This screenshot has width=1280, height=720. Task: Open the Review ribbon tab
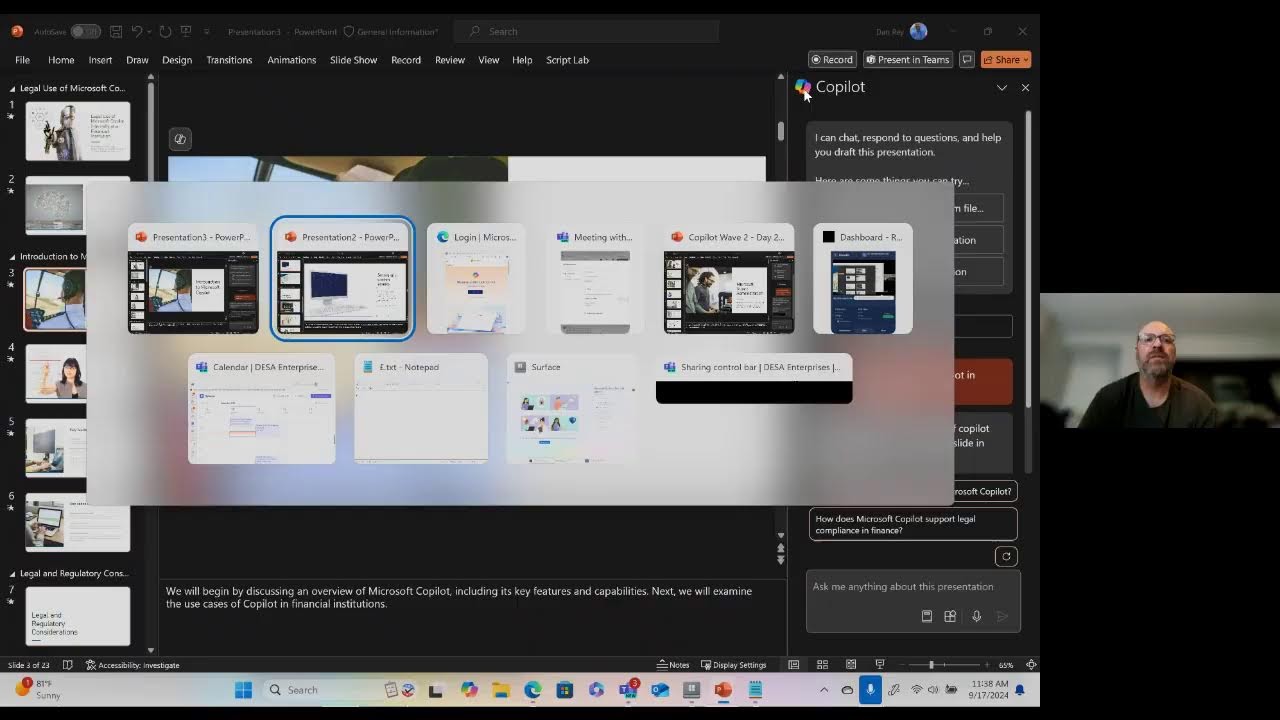pos(450,60)
